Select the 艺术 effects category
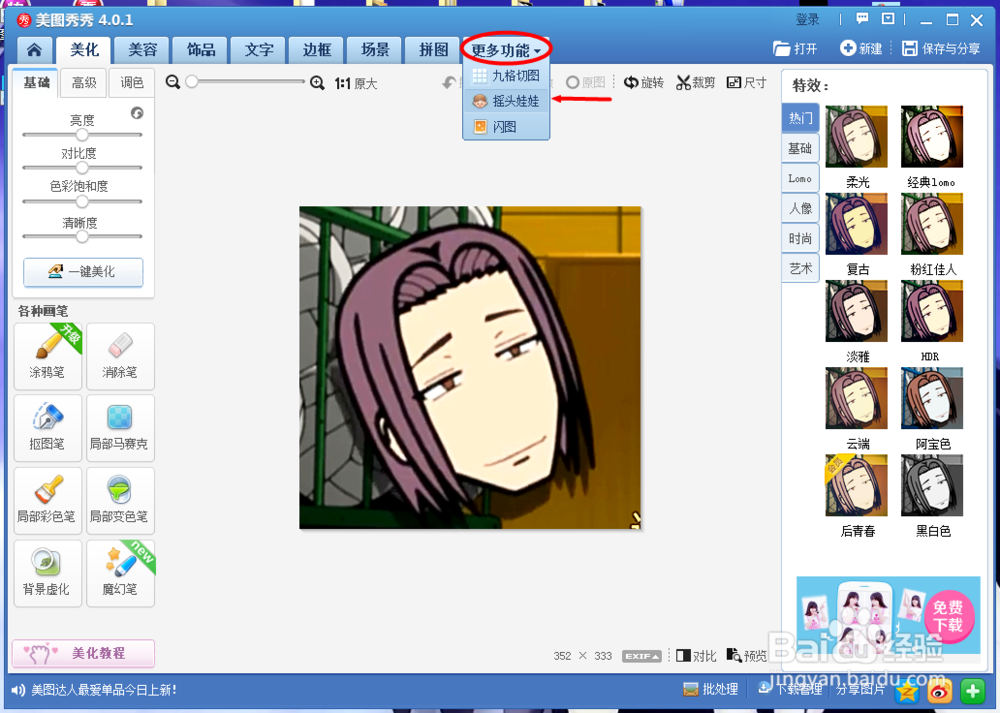The width and height of the screenshot is (1000, 713). click(800, 268)
